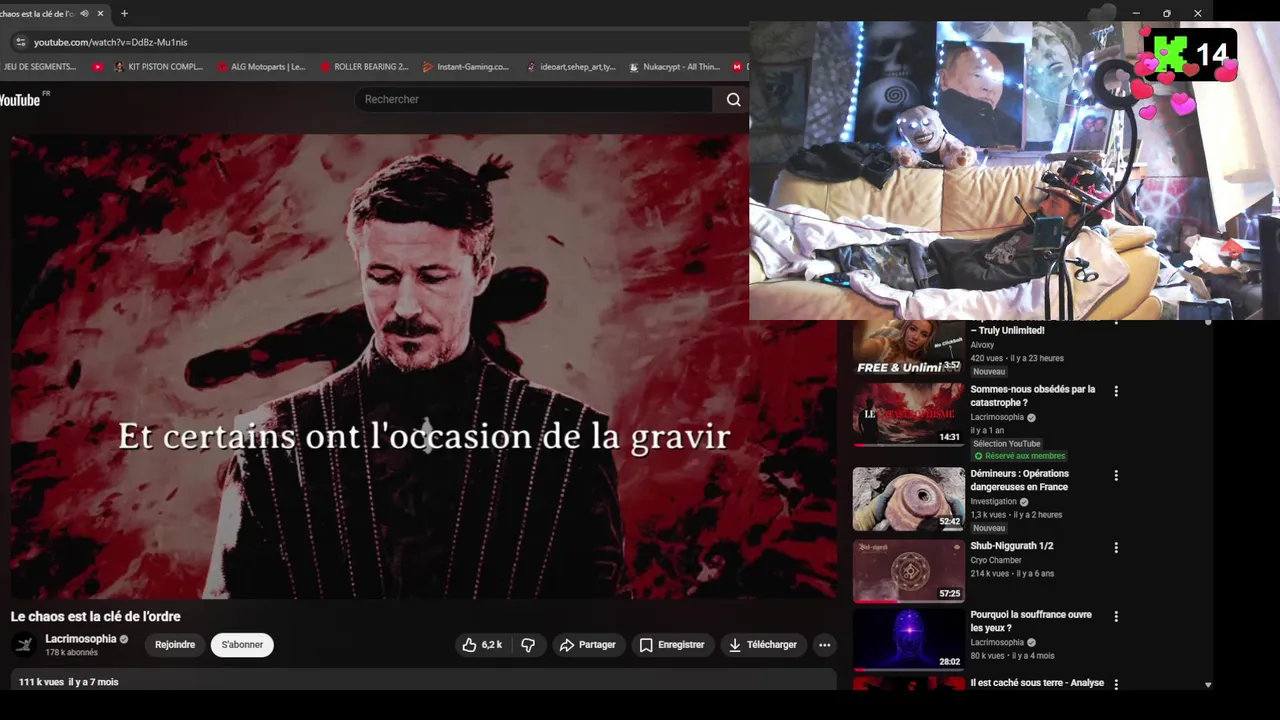Click title Démineurs : Opérations dangereuses en France
1280x720 pixels.
pos(1019,480)
